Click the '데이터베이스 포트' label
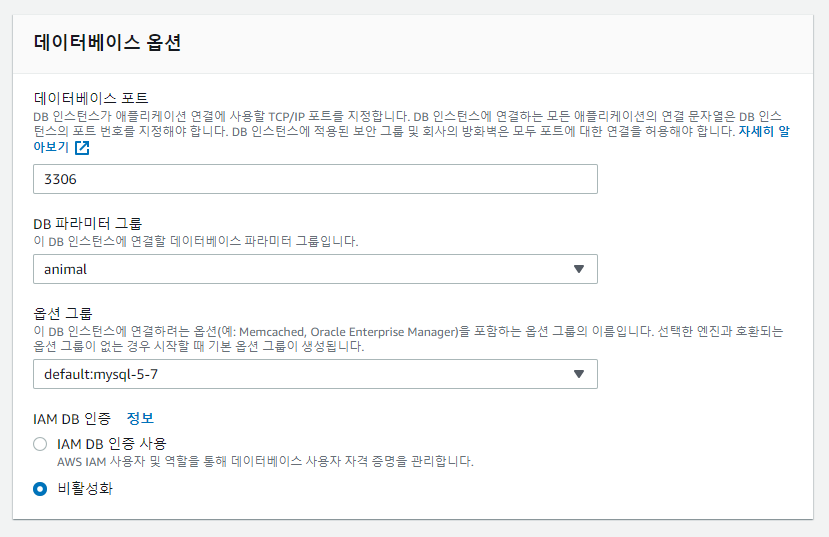 pyautogui.click(x=90, y=98)
